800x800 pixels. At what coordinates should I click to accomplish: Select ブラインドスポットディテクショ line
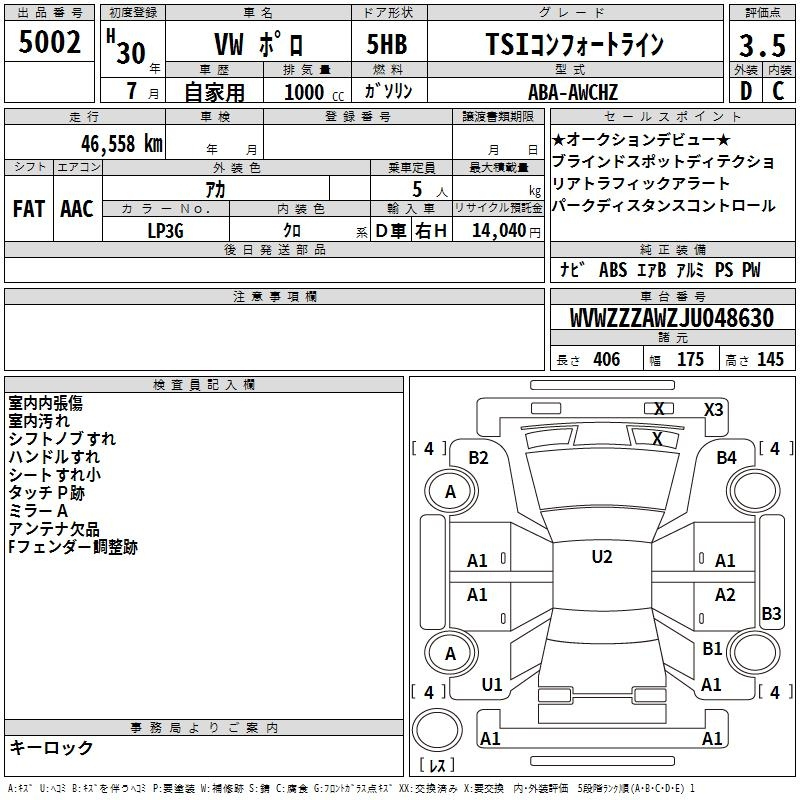click(663, 161)
